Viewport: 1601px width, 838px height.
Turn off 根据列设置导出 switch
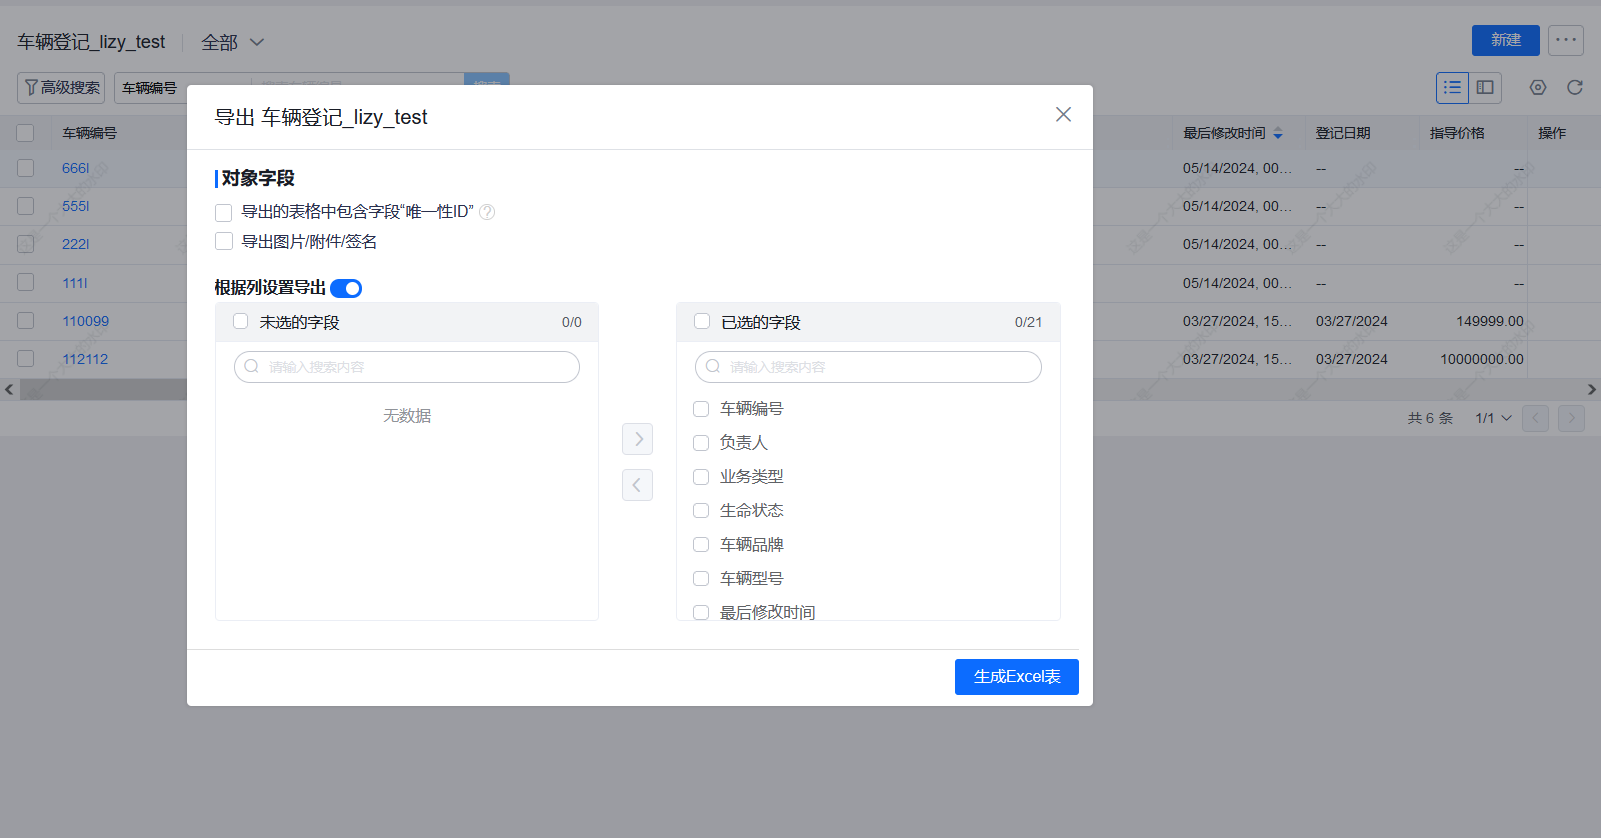346,288
